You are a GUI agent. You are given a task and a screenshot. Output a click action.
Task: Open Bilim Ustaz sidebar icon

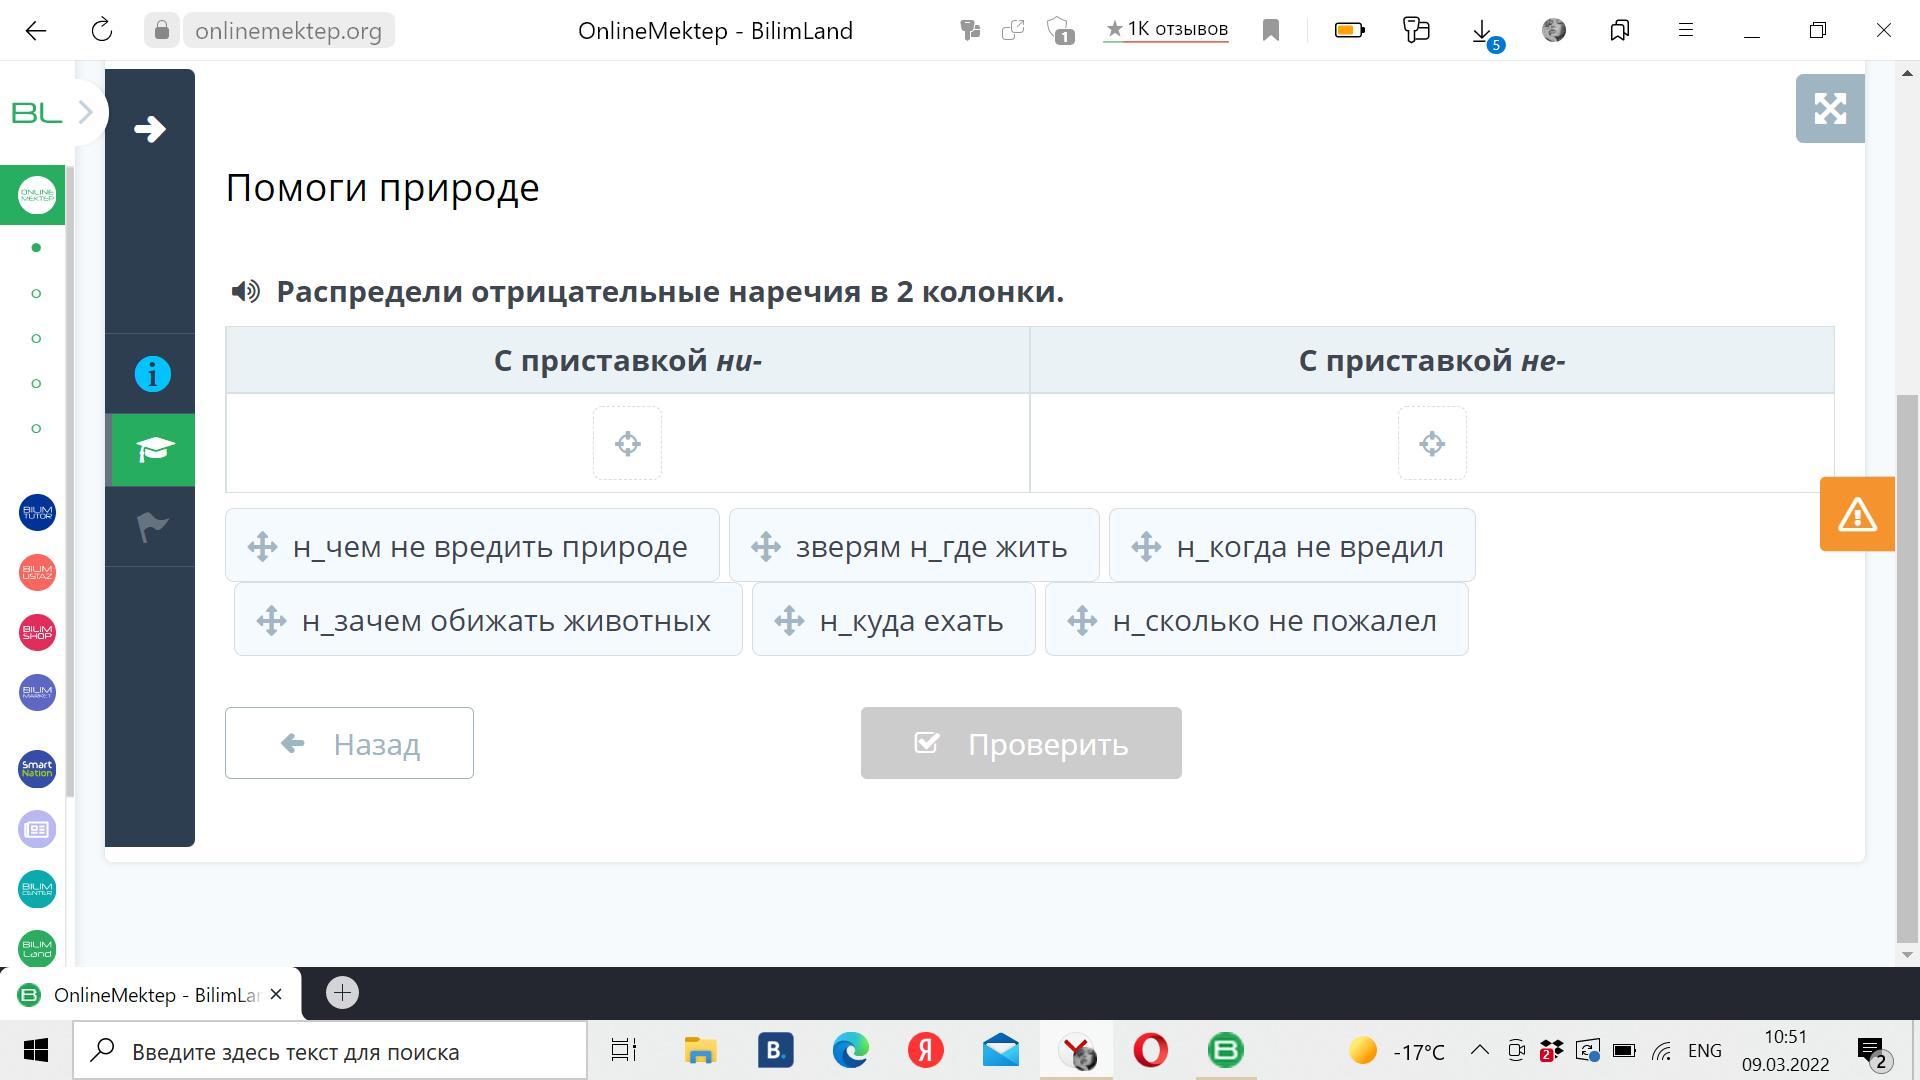pos(37,572)
